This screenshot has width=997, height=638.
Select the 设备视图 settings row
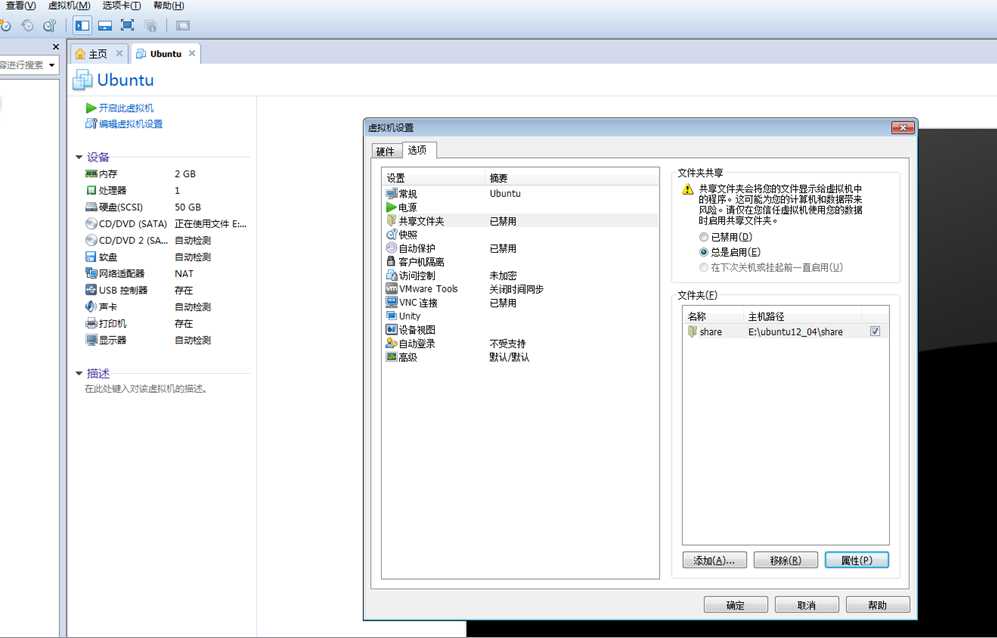point(521,329)
